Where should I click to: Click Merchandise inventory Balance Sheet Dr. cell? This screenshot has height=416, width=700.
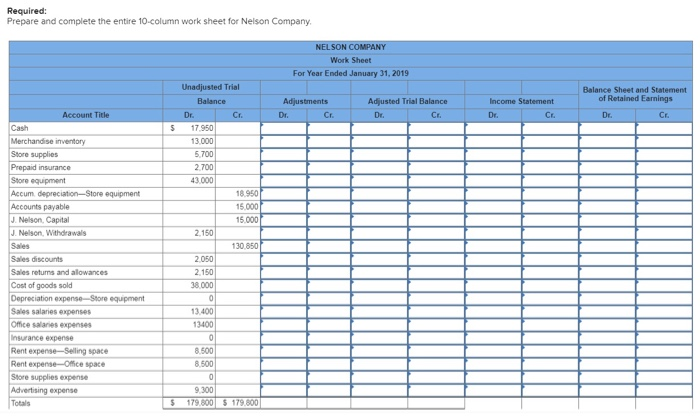[x=607, y=141]
